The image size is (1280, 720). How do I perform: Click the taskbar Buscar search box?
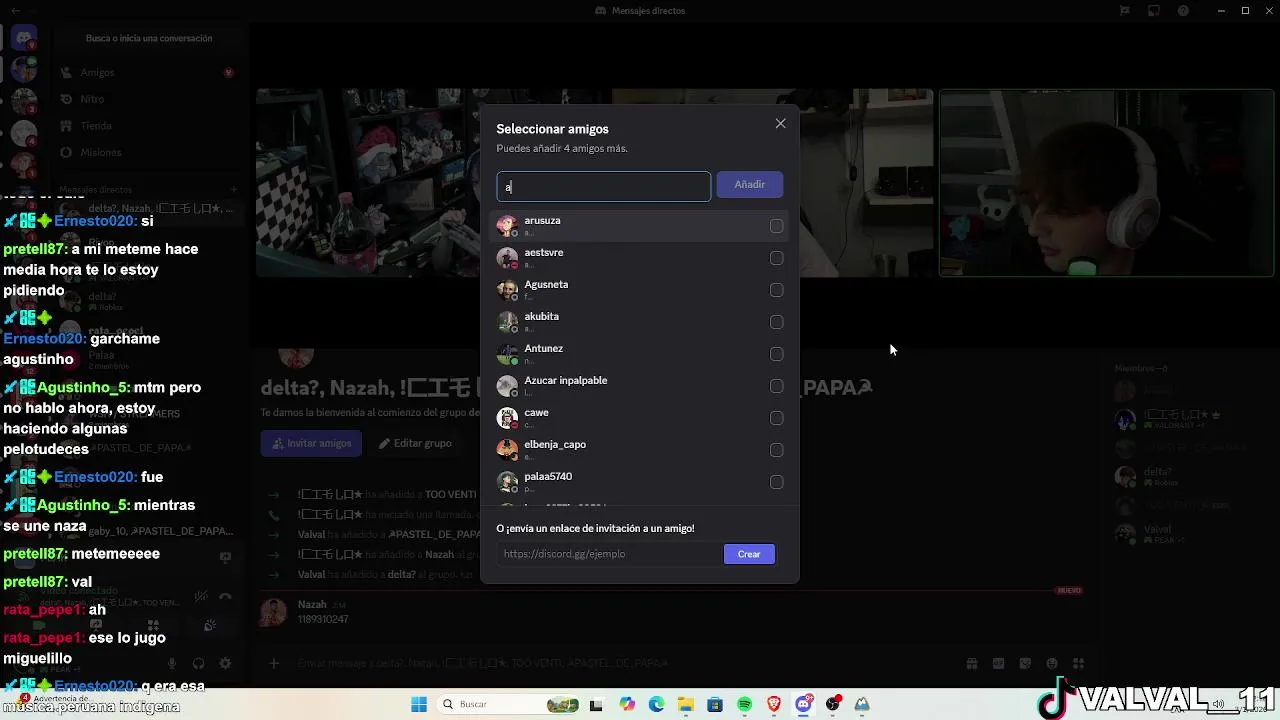(509, 704)
